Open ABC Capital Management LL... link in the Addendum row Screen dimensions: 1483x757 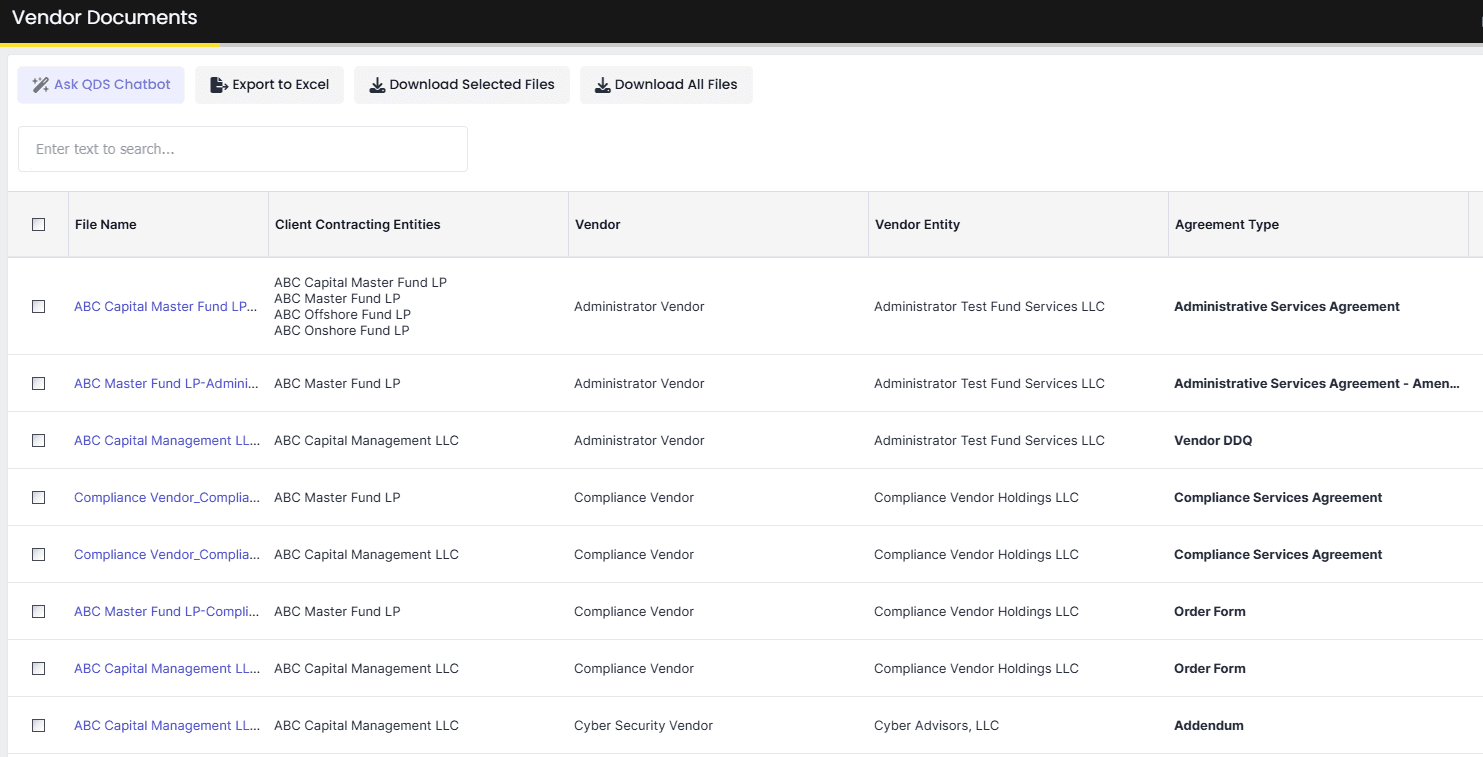[167, 726]
